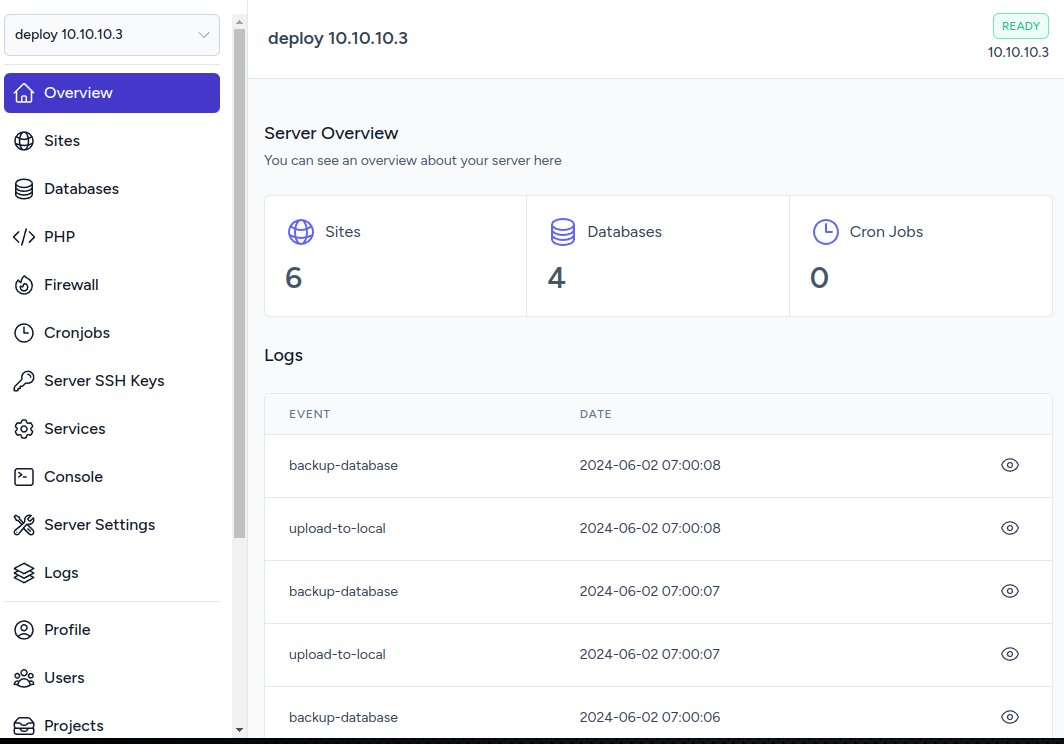Click the Firewall flame icon
Viewport: 1064px width, 744px height.
(x=24, y=285)
